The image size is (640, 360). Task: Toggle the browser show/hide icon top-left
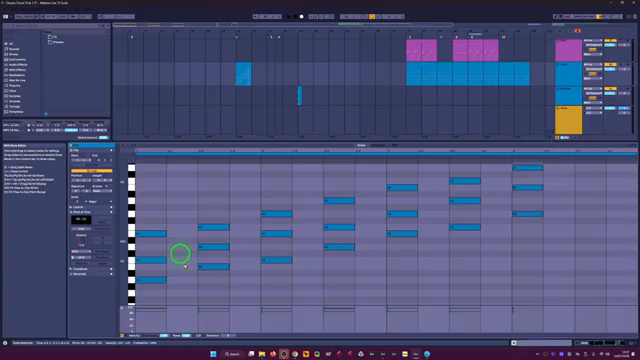click(x=6, y=17)
